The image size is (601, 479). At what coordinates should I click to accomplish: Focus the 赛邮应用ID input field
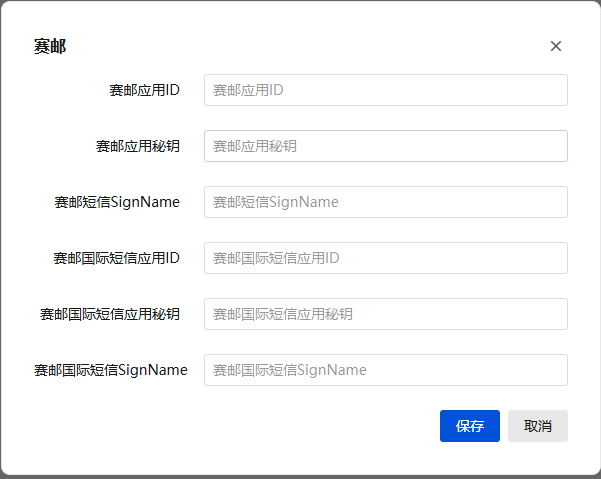386,90
